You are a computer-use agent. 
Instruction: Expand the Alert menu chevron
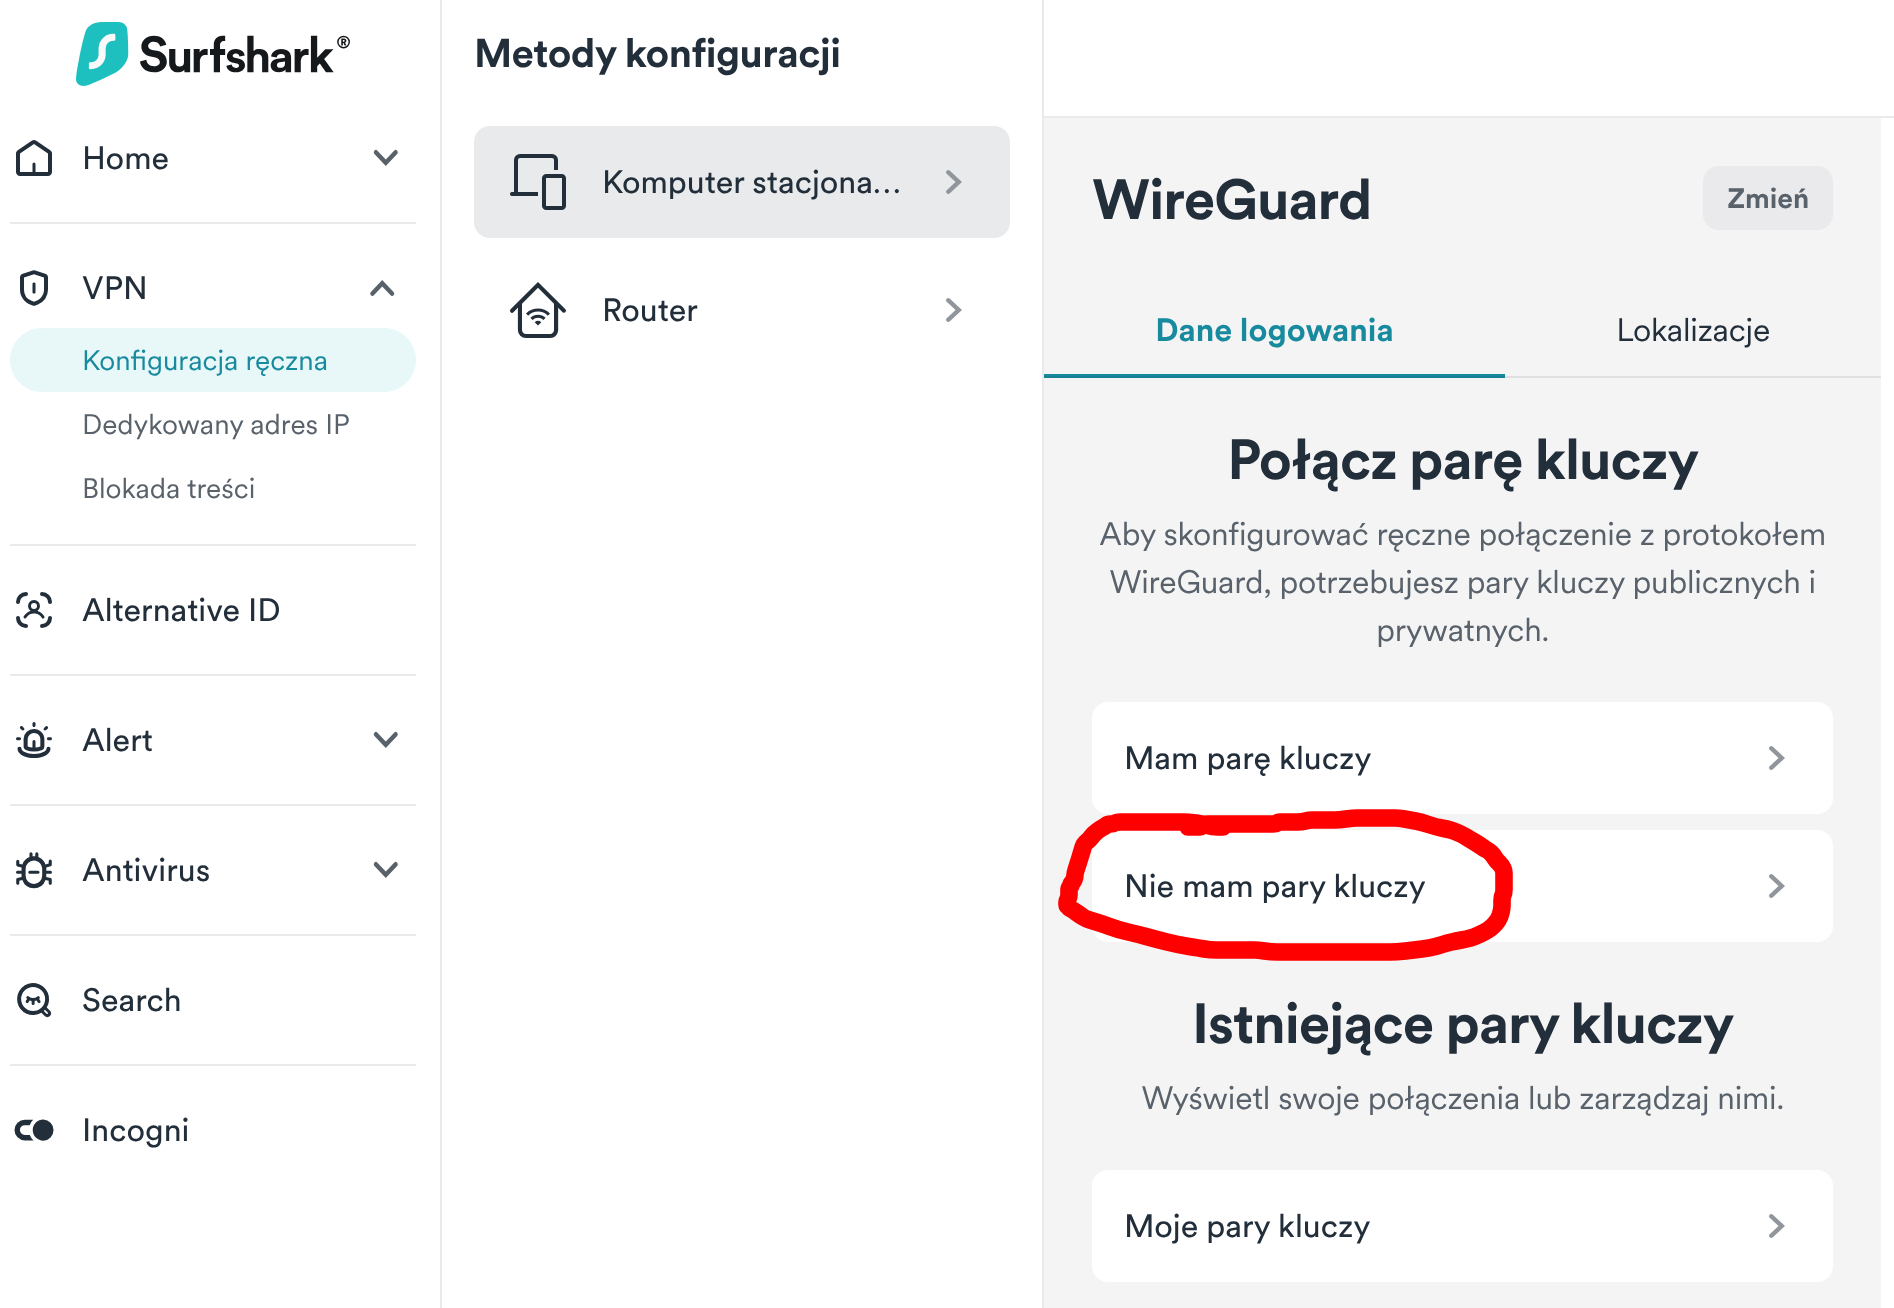(x=385, y=740)
